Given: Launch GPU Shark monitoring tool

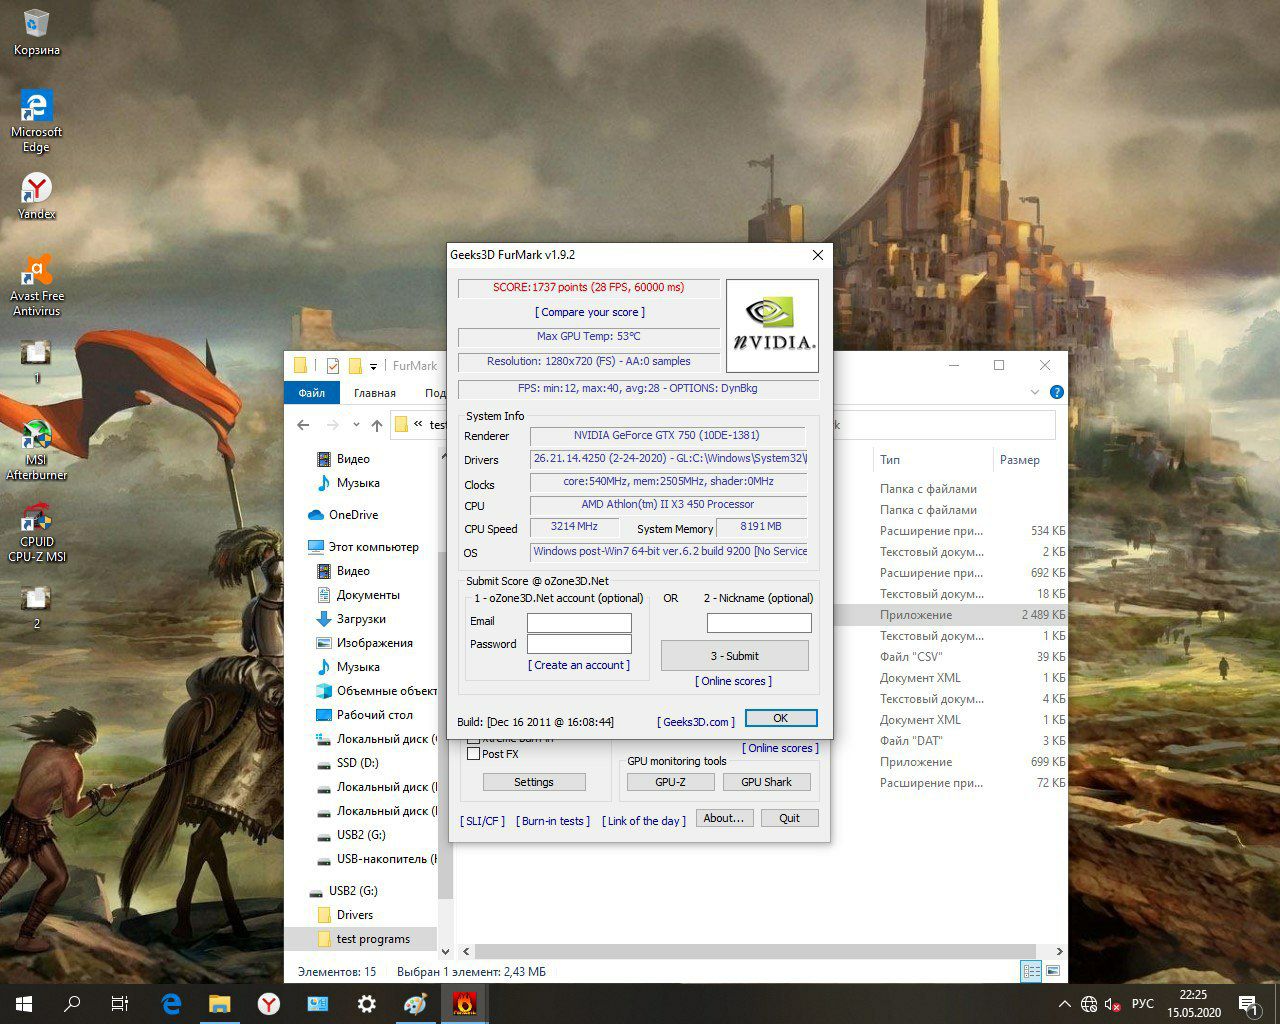Looking at the screenshot, I should pos(766,782).
